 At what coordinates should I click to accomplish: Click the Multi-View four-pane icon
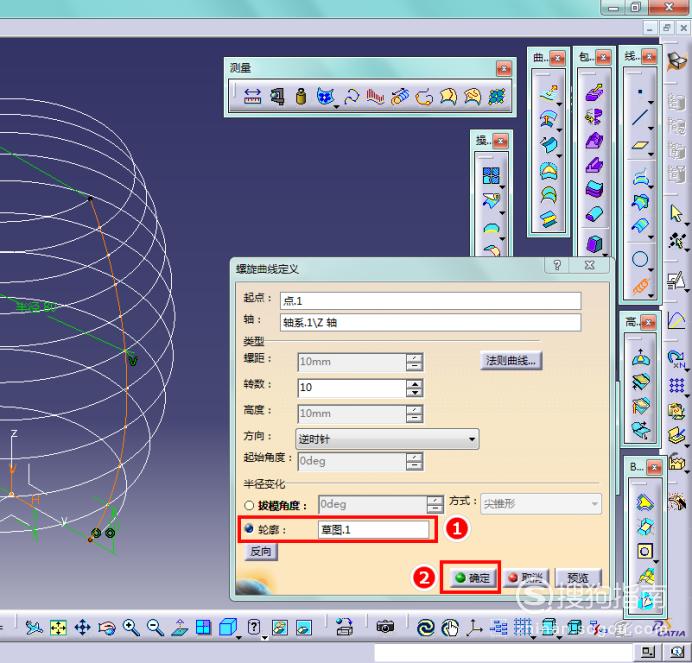(x=203, y=627)
